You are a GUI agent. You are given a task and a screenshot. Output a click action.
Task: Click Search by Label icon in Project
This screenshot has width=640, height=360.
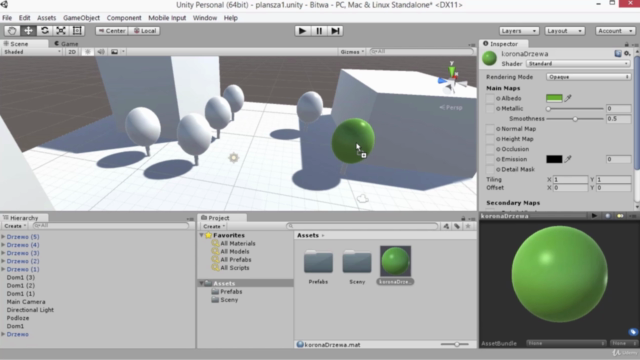(457, 226)
